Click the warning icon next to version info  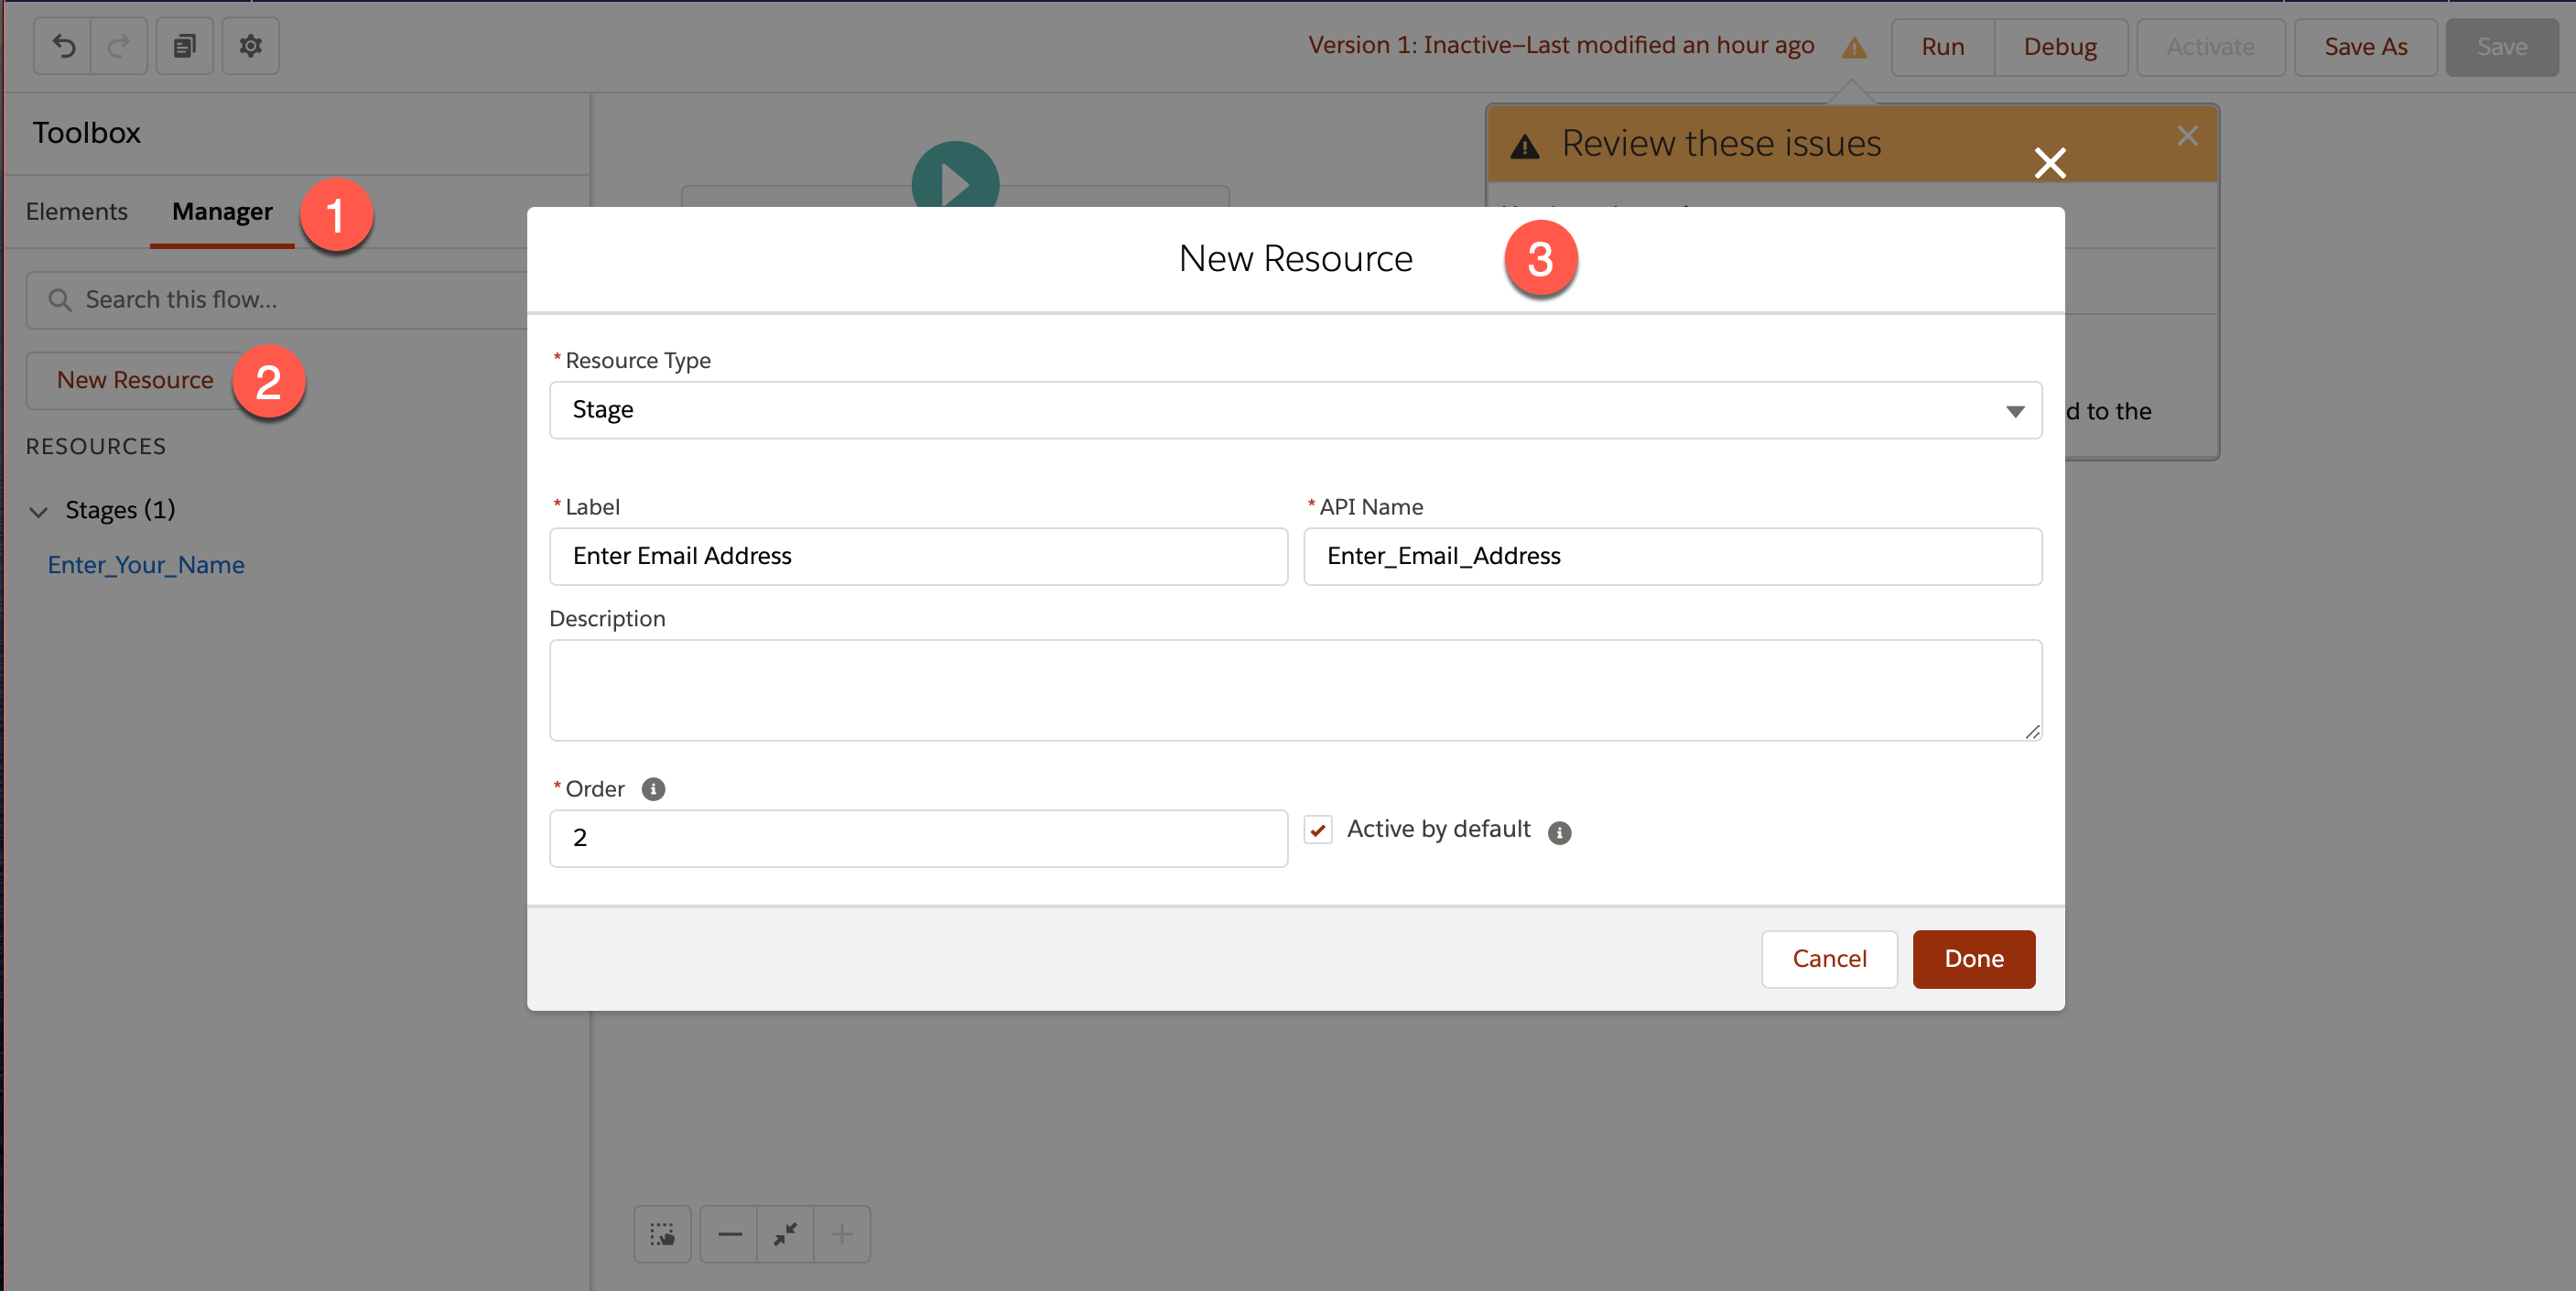[1855, 47]
